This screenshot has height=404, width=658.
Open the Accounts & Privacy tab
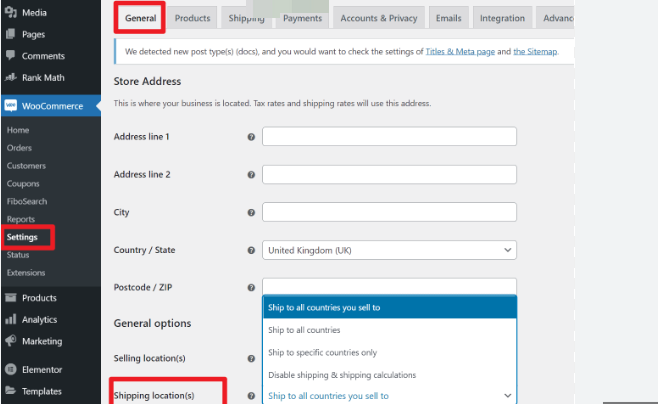(x=379, y=18)
